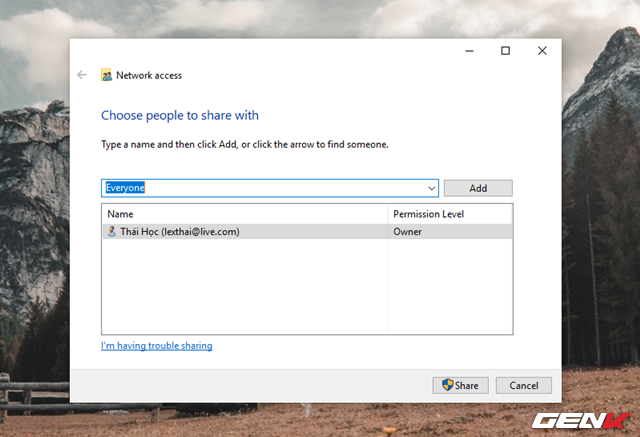The width and height of the screenshot is (640, 437).
Task: Close the Network access dialog
Action: point(542,50)
